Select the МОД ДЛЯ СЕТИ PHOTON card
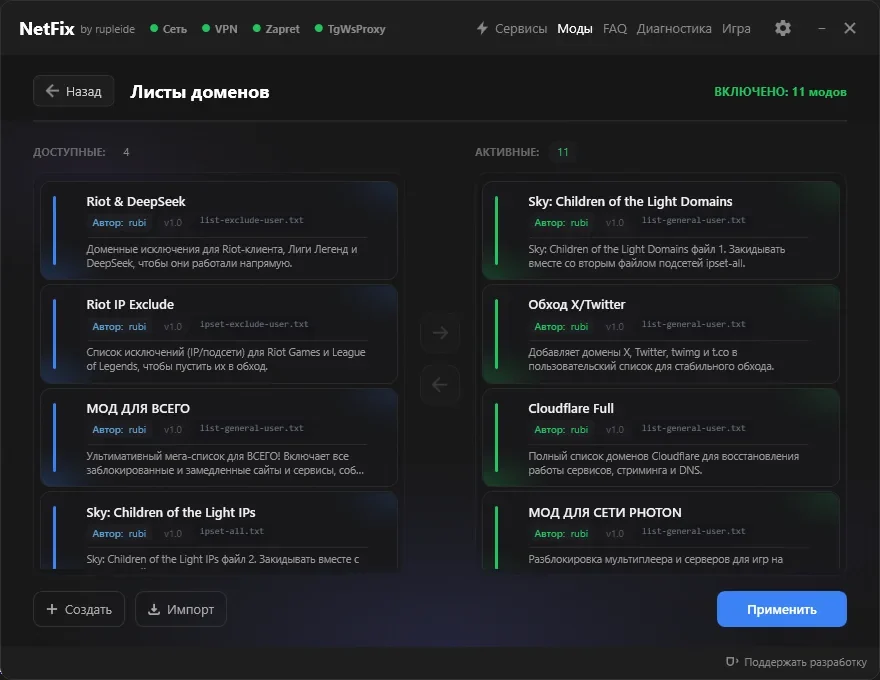This screenshot has width=880, height=680. pyautogui.click(x=661, y=531)
